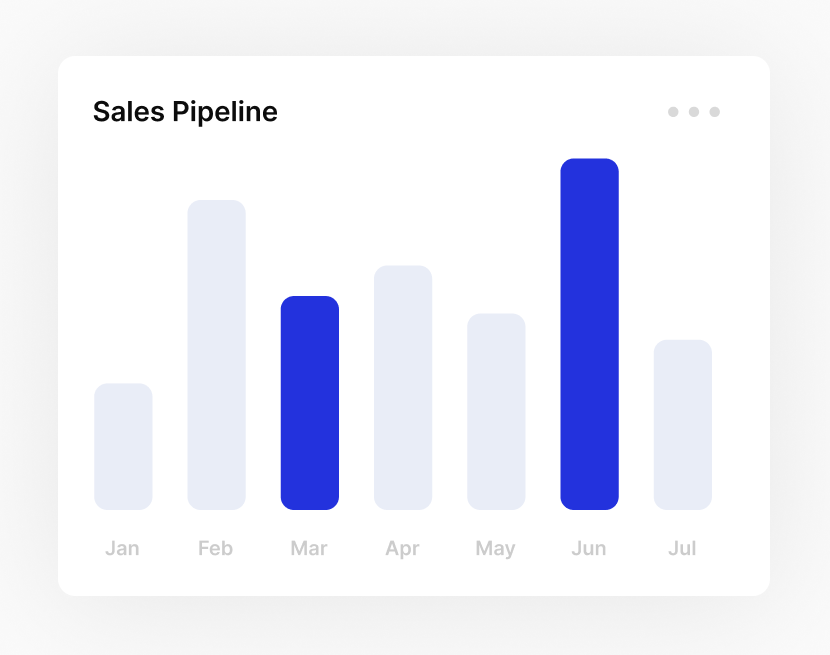Select the highlighted blue Mar bar
The height and width of the screenshot is (655, 830).
pos(310,403)
